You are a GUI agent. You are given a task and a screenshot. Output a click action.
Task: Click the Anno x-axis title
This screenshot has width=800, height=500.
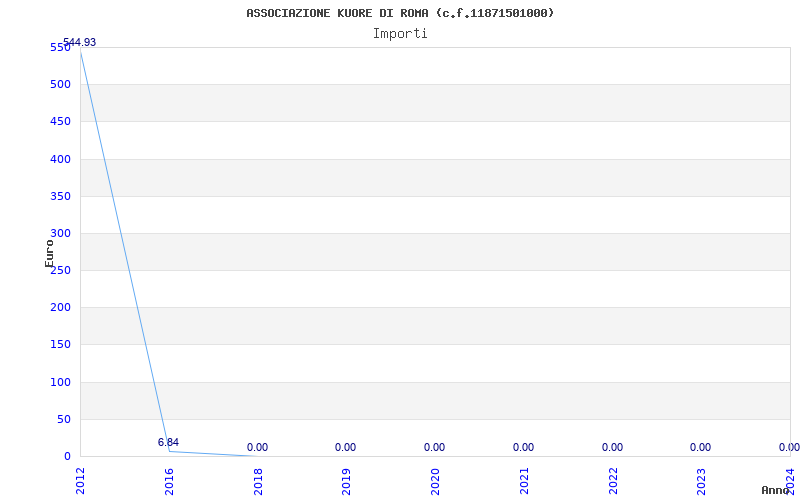pyautogui.click(x=775, y=490)
